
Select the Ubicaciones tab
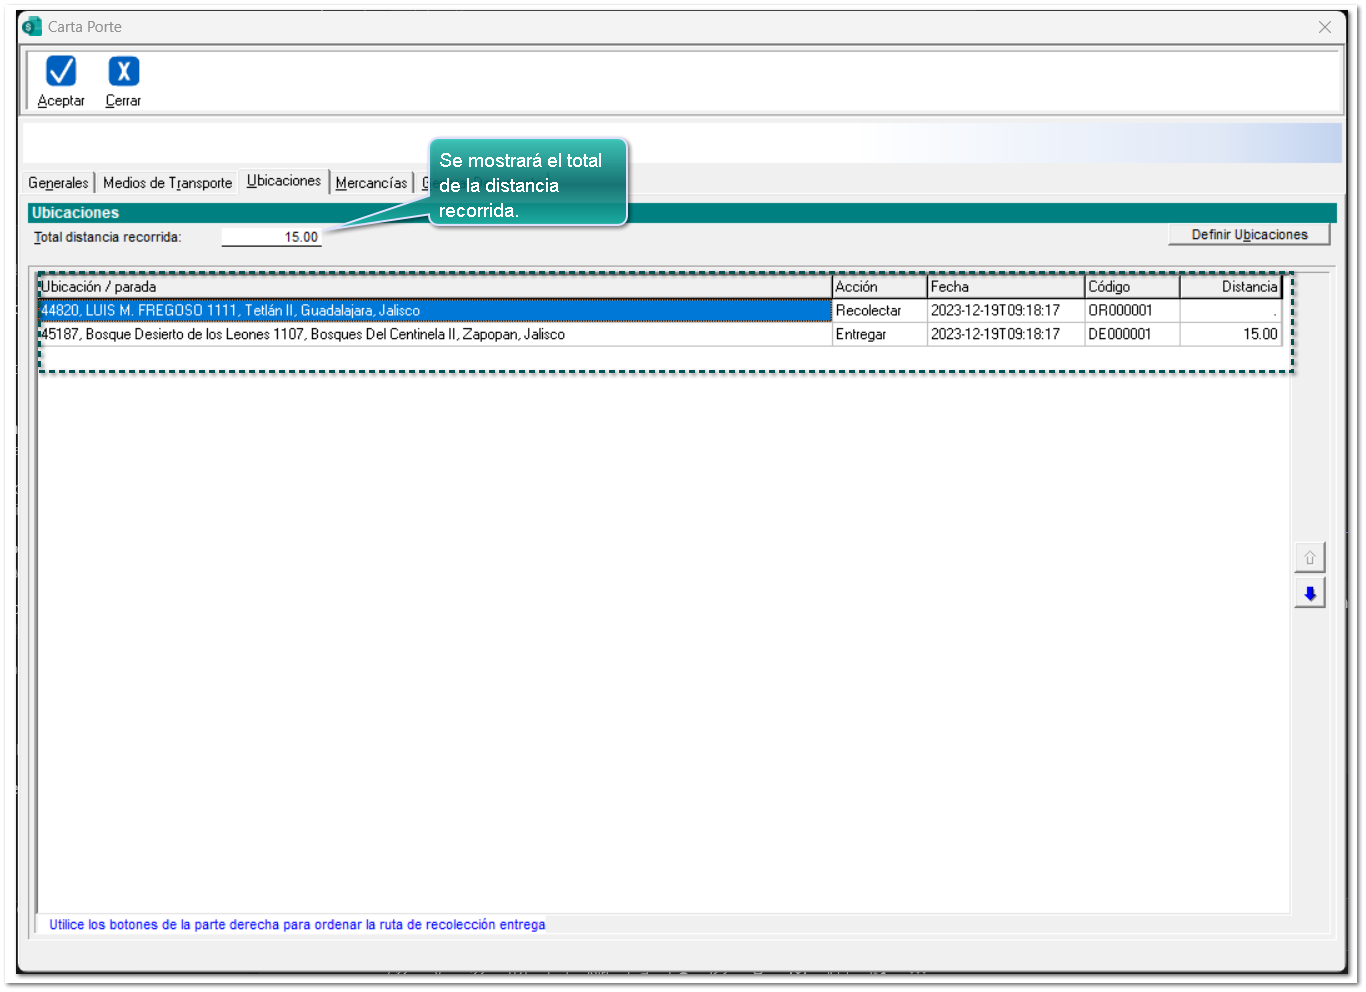click(284, 181)
